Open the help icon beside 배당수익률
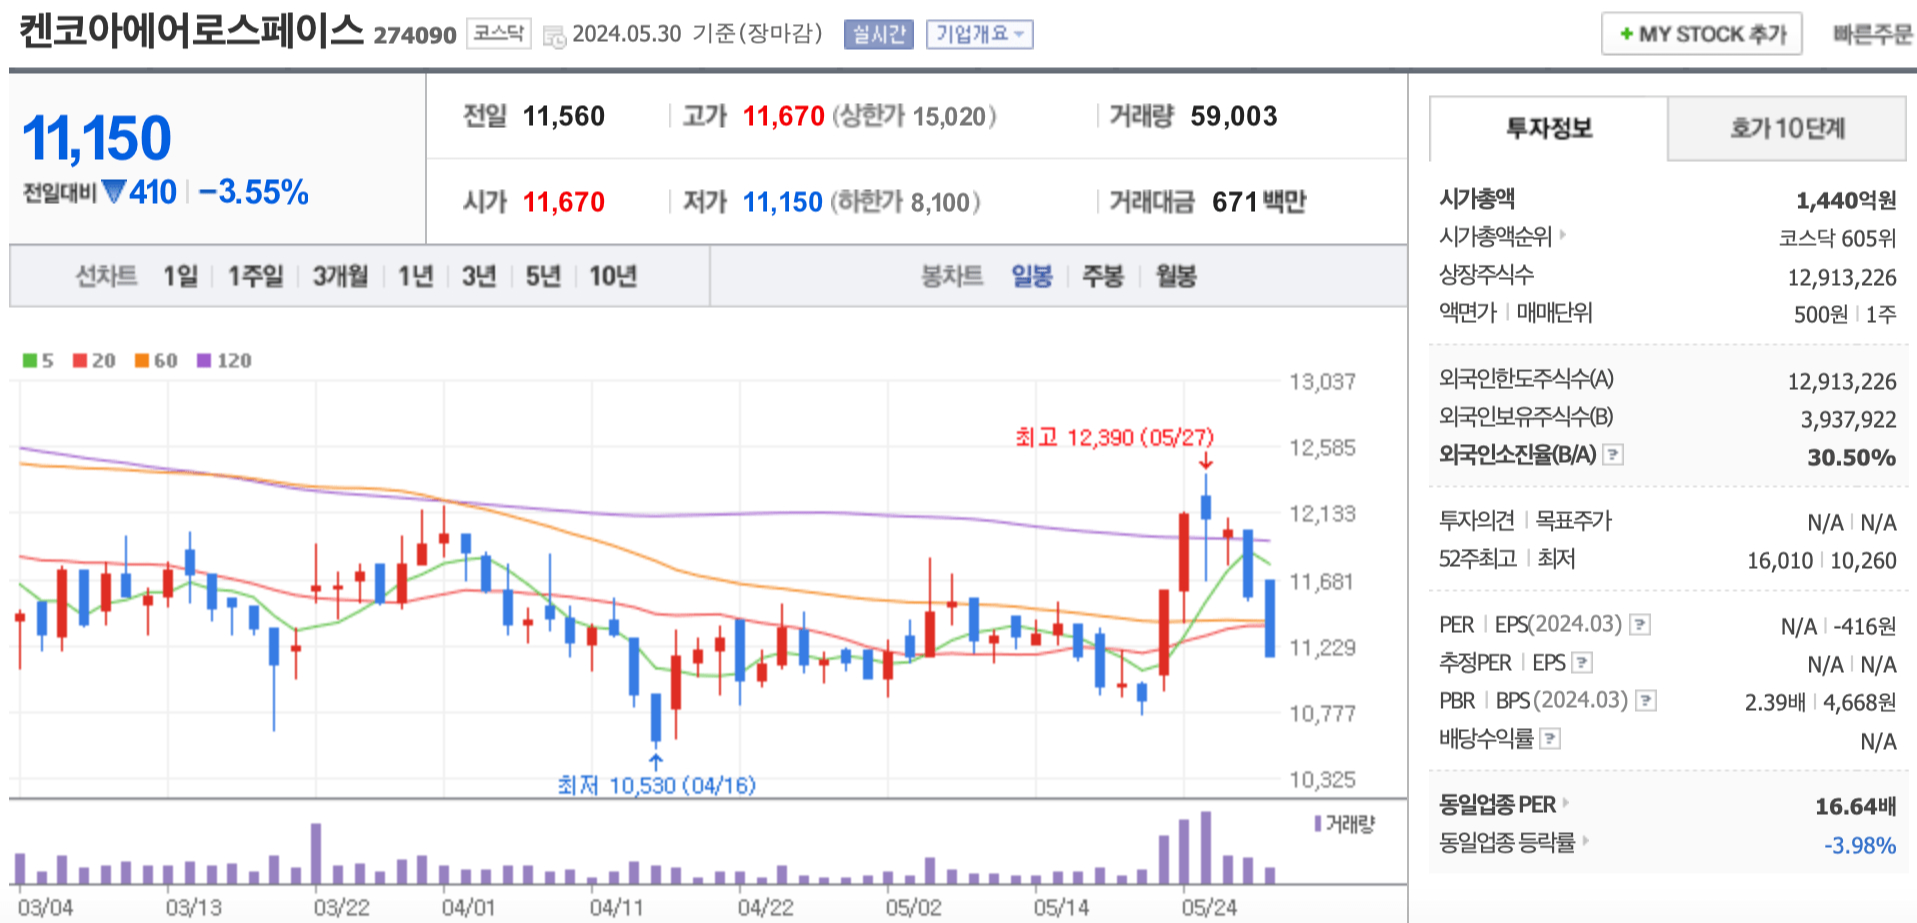Viewport: 1917px width, 923px height. (x=1550, y=739)
